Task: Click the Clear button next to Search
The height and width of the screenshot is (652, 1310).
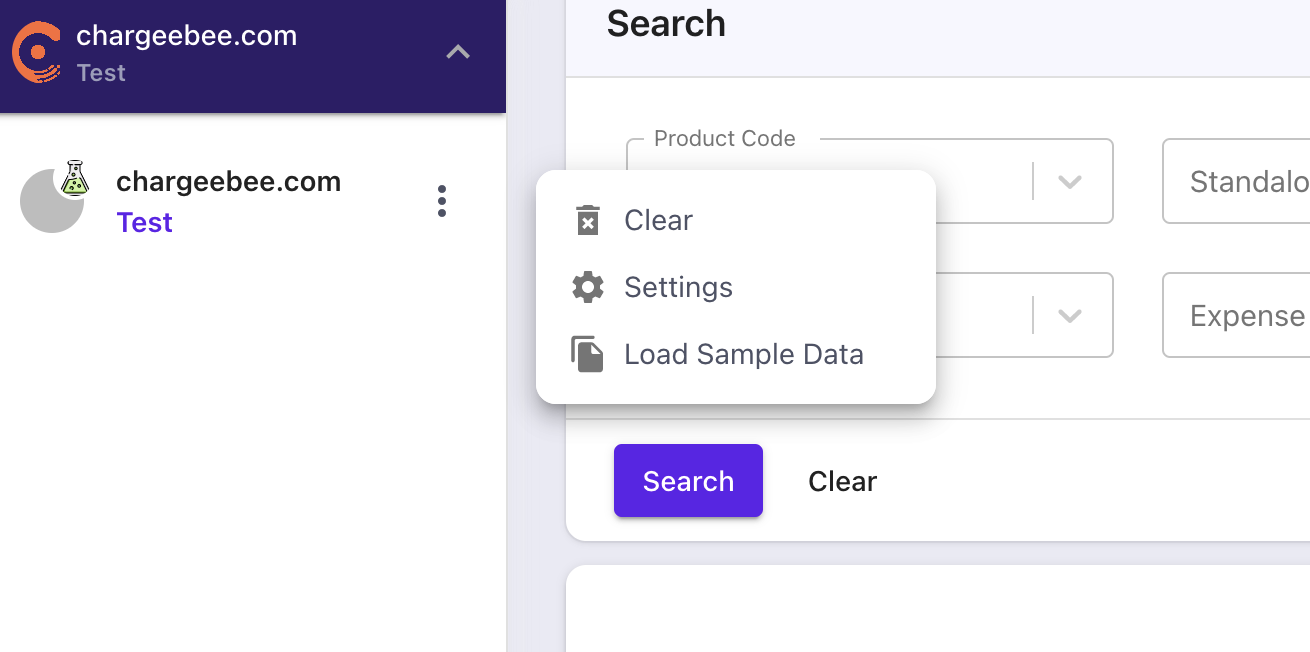Action: (842, 481)
